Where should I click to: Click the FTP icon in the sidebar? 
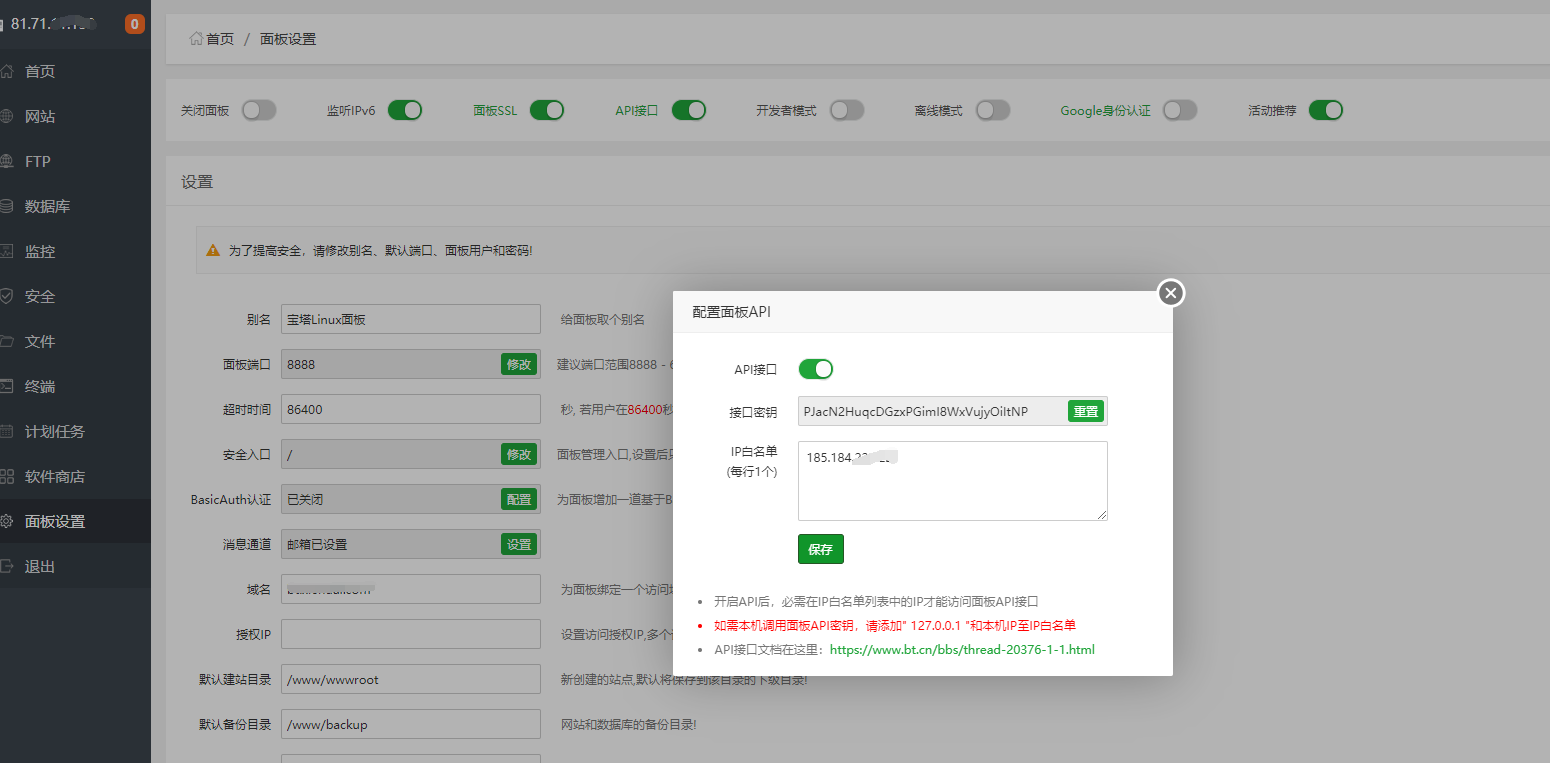(6, 161)
